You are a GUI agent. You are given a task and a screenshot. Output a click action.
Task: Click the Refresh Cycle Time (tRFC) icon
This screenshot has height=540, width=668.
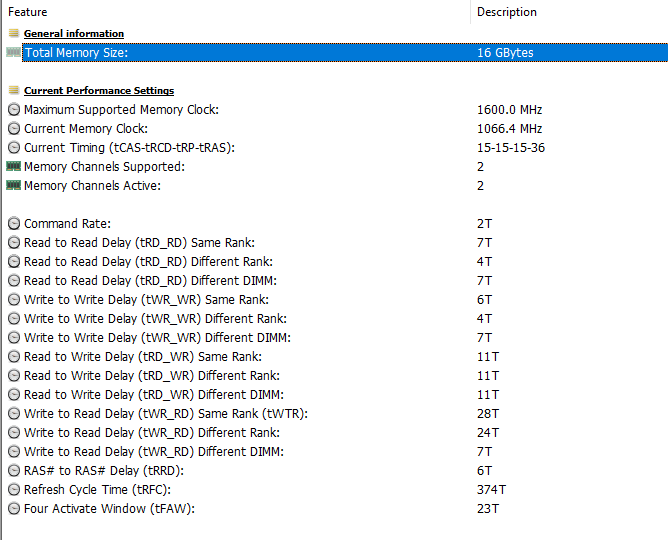coord(13,490)
